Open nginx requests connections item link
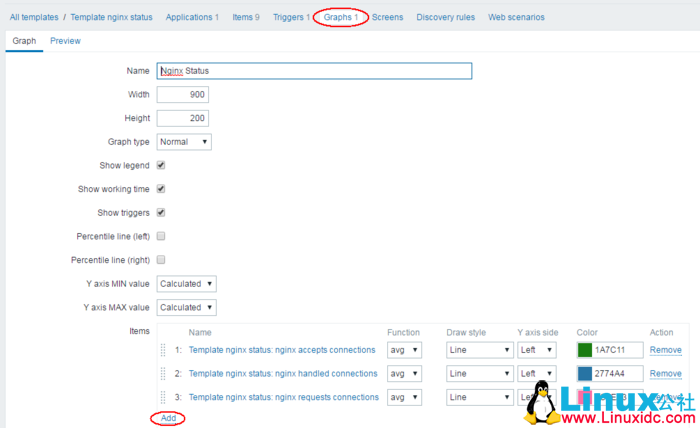700x428 pixels. 283,397
